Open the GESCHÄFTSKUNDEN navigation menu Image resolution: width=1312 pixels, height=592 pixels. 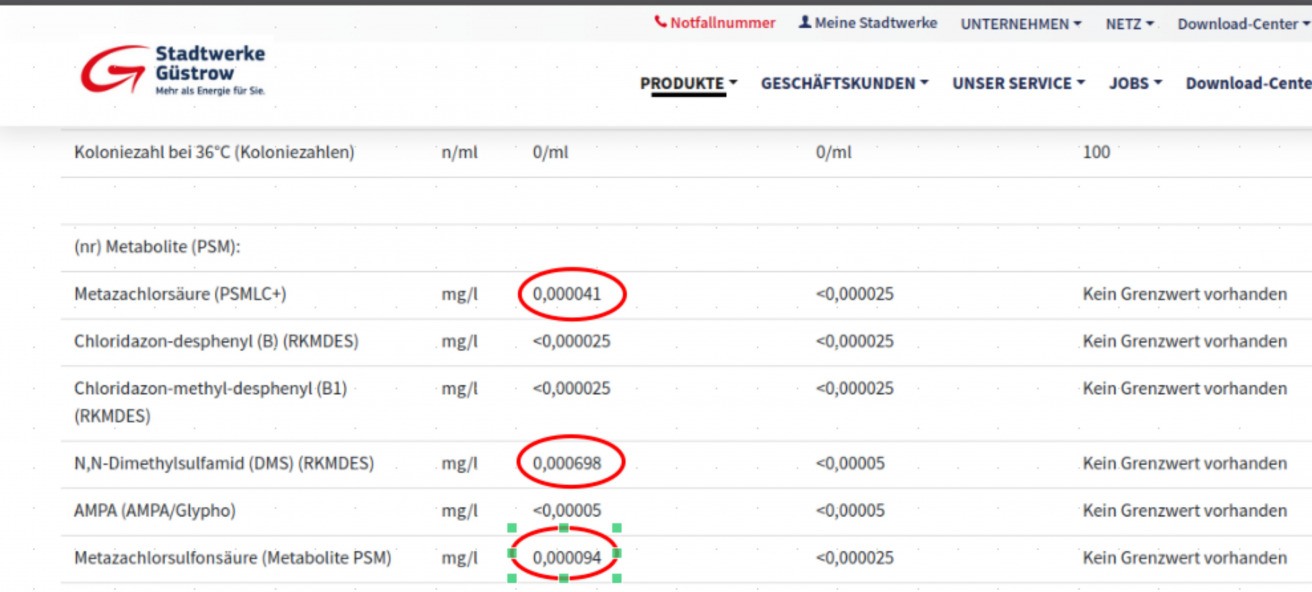pyautogui.click(x=844, y=84)
